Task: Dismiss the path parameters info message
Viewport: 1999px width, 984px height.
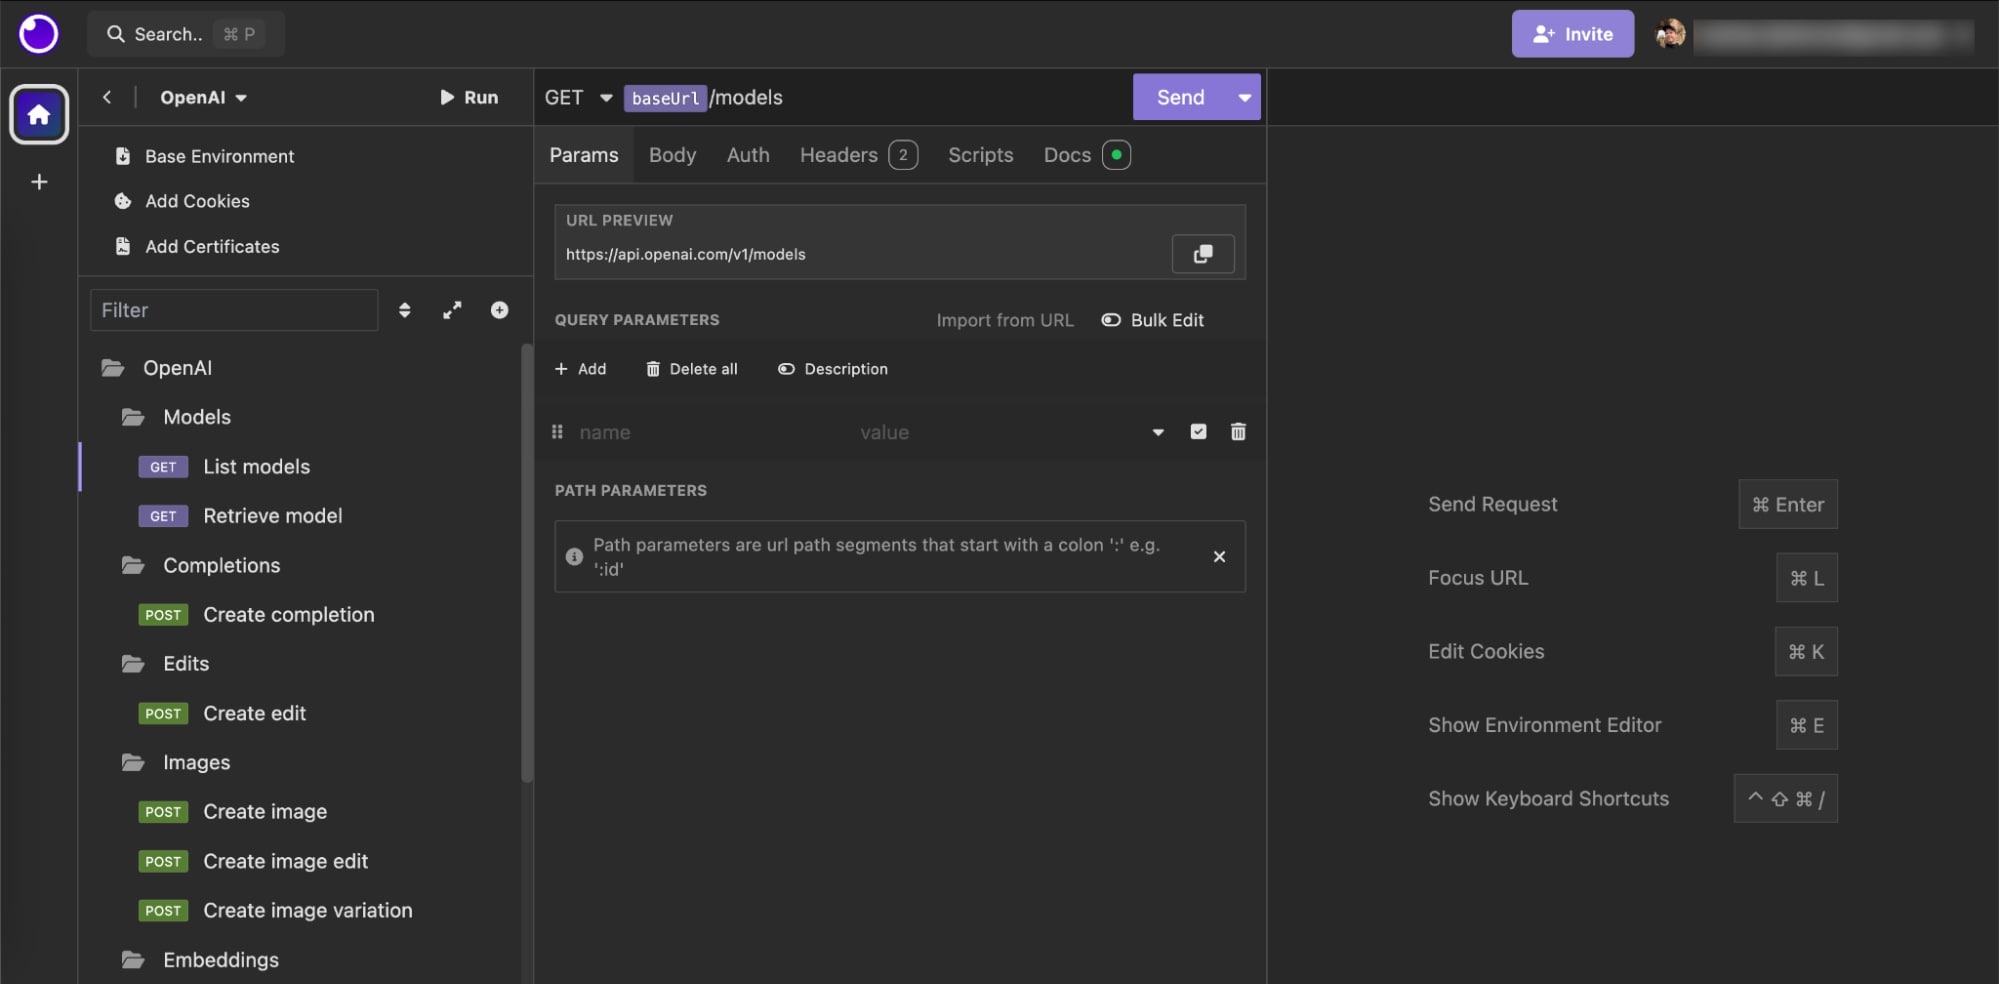Action: (1219, 557)
